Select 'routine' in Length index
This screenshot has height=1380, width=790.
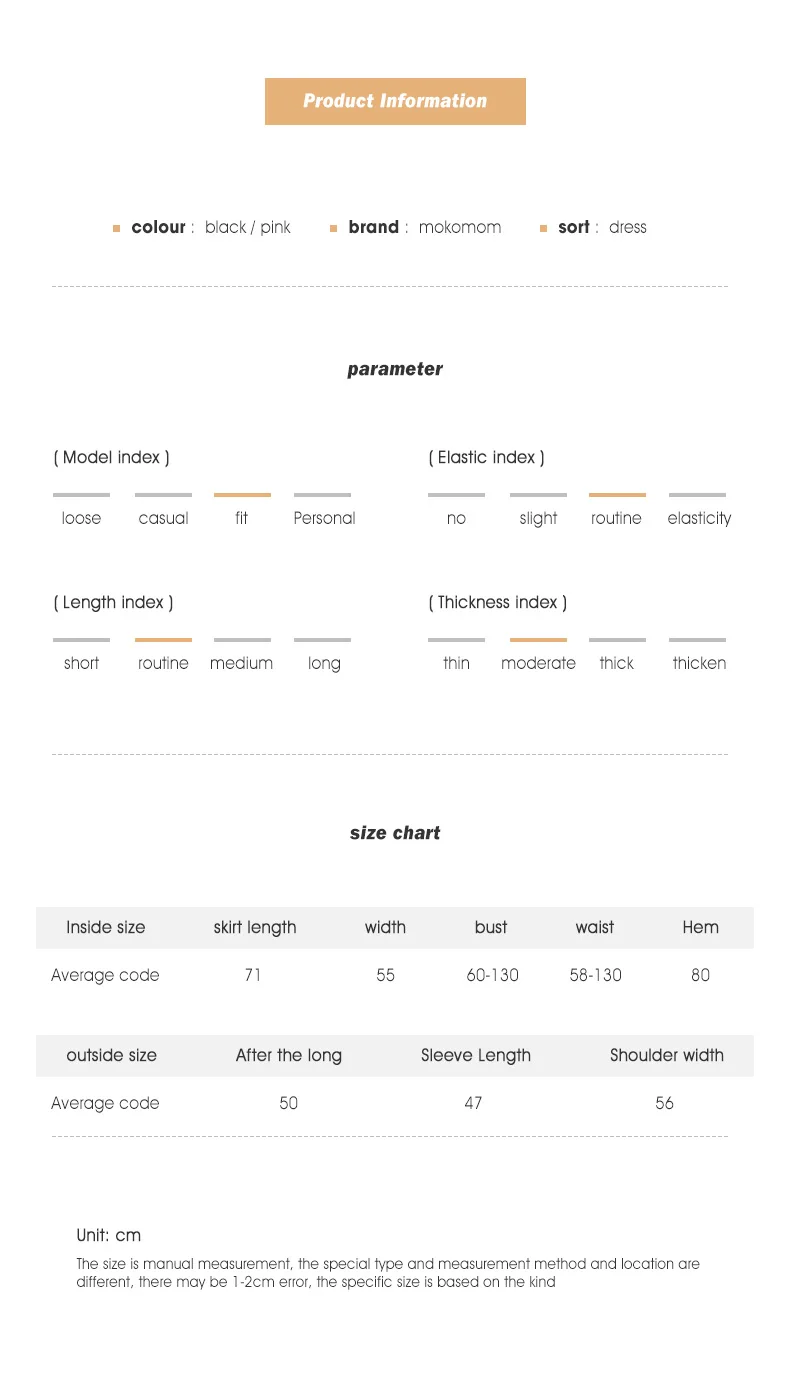[x=163, y=663]
